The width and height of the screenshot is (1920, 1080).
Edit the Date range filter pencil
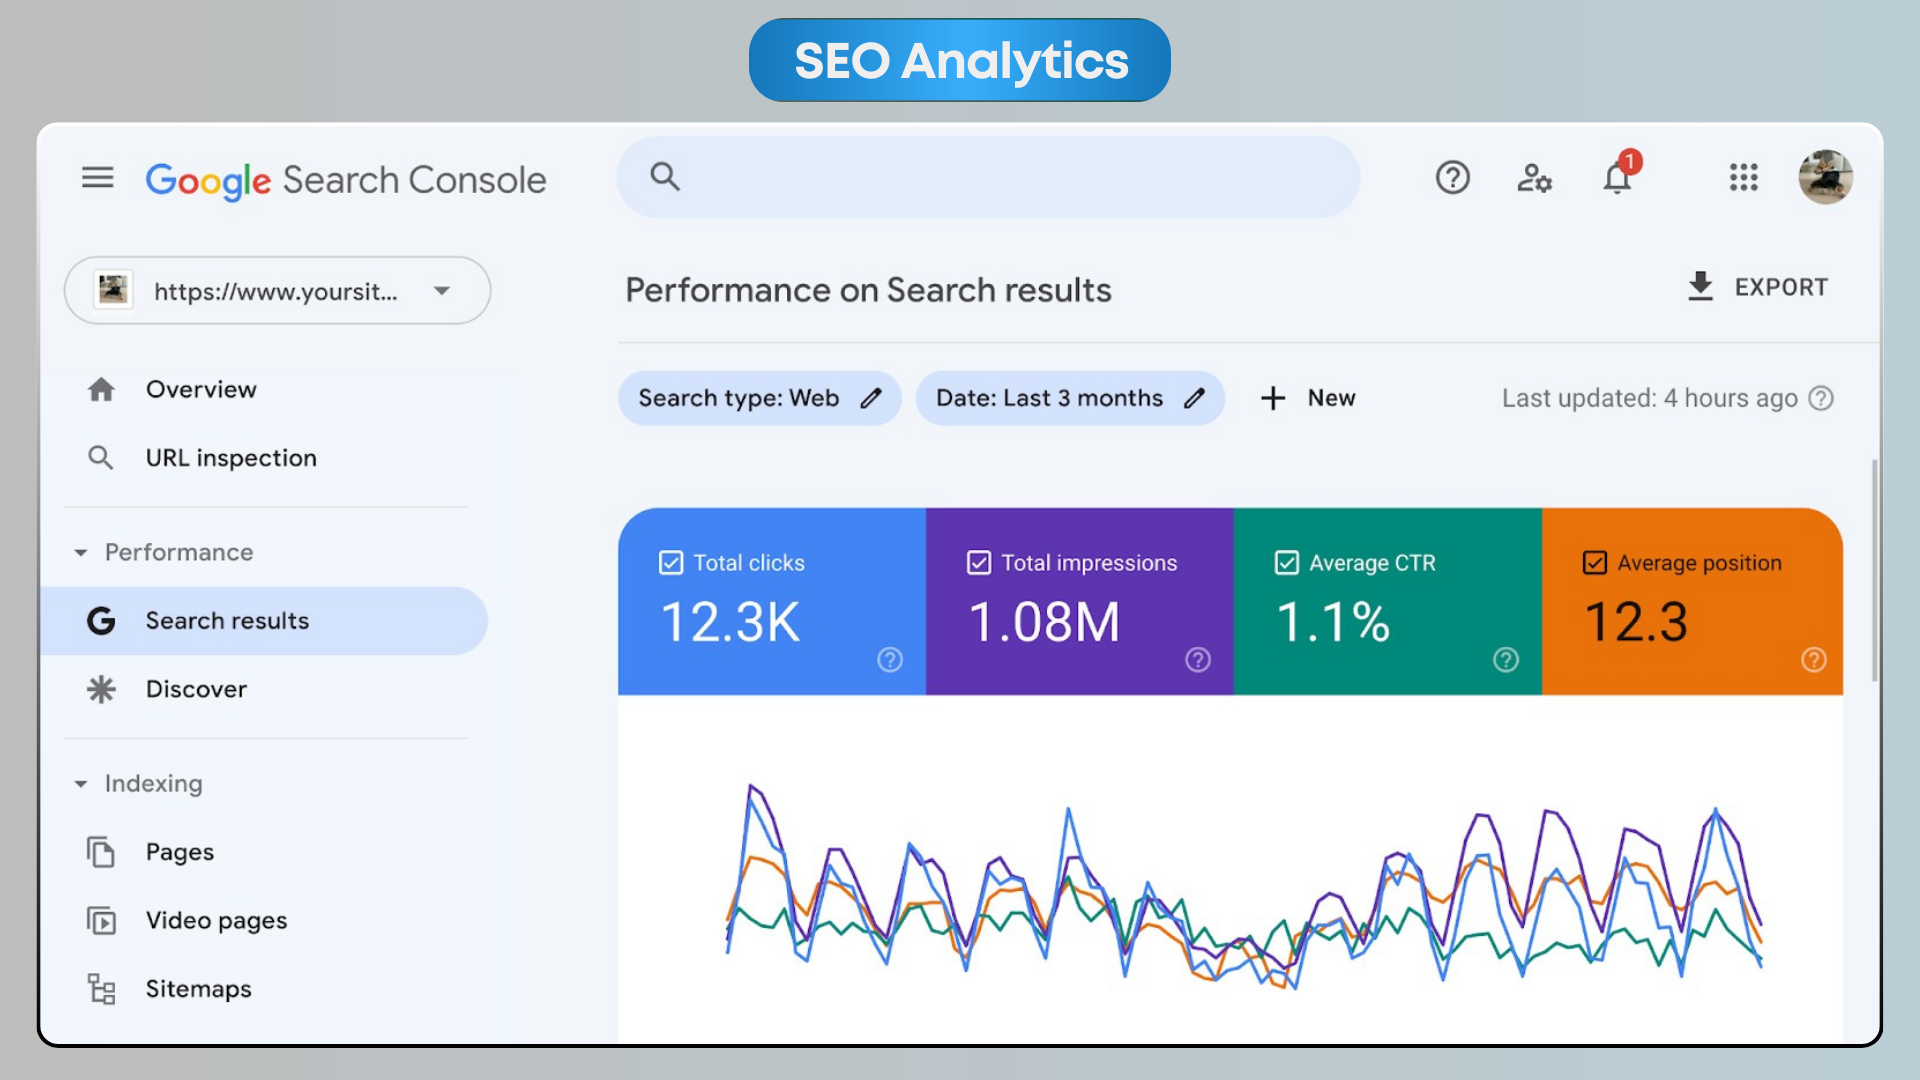point(1194,398)
